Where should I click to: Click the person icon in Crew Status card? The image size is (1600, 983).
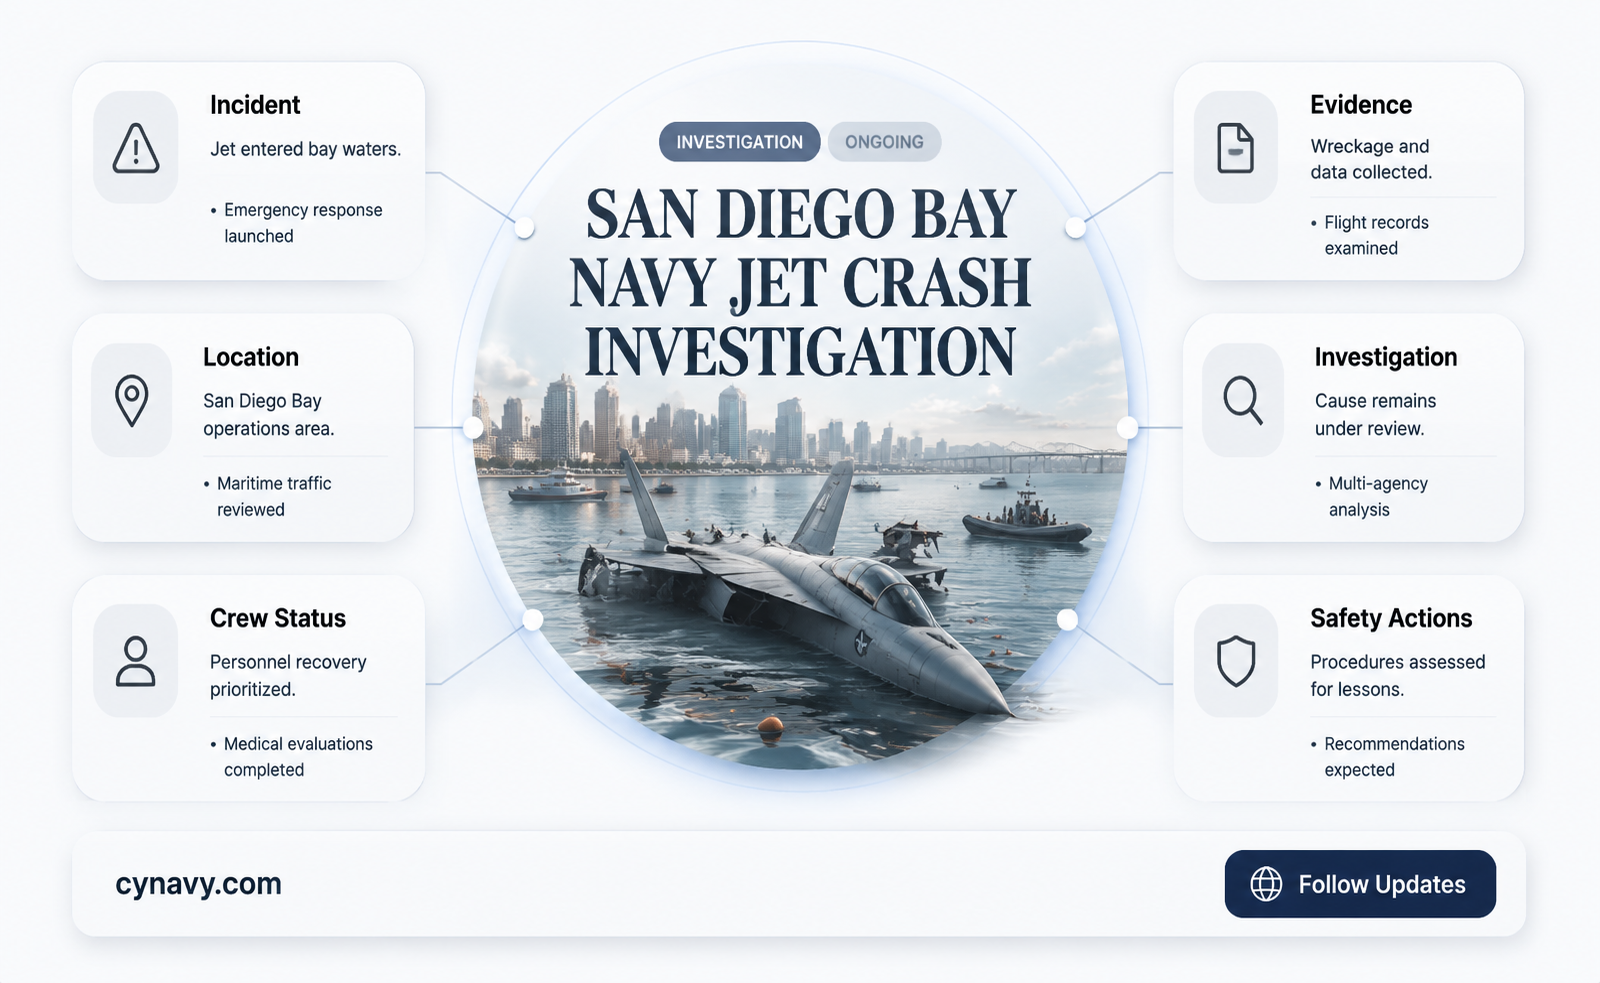(135, 661)
